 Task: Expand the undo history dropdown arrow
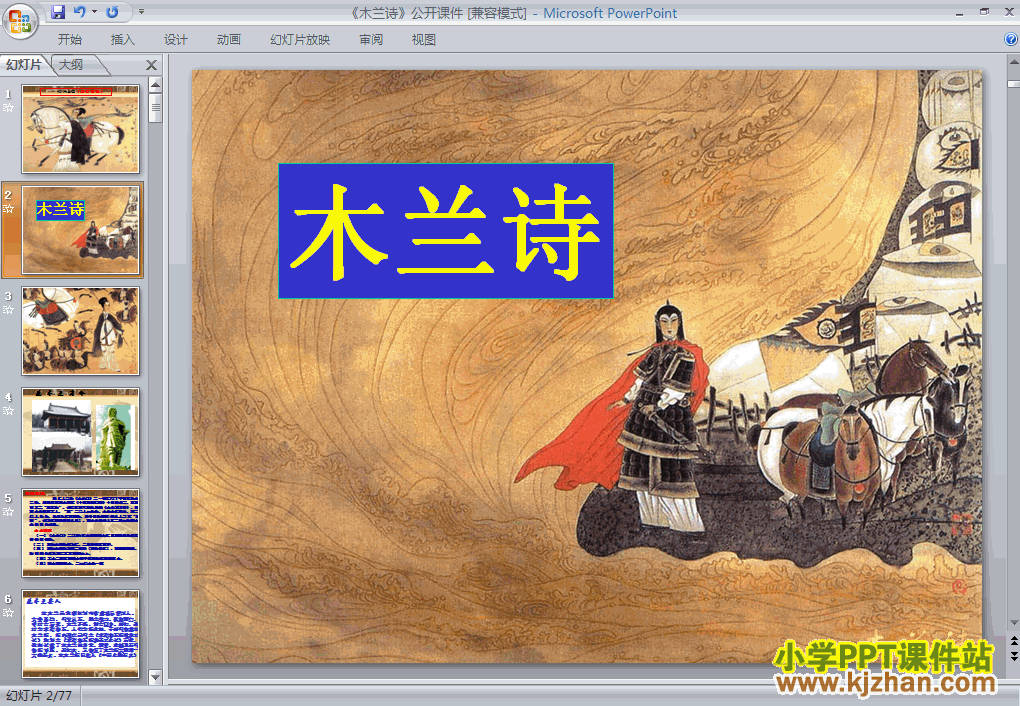94,12
